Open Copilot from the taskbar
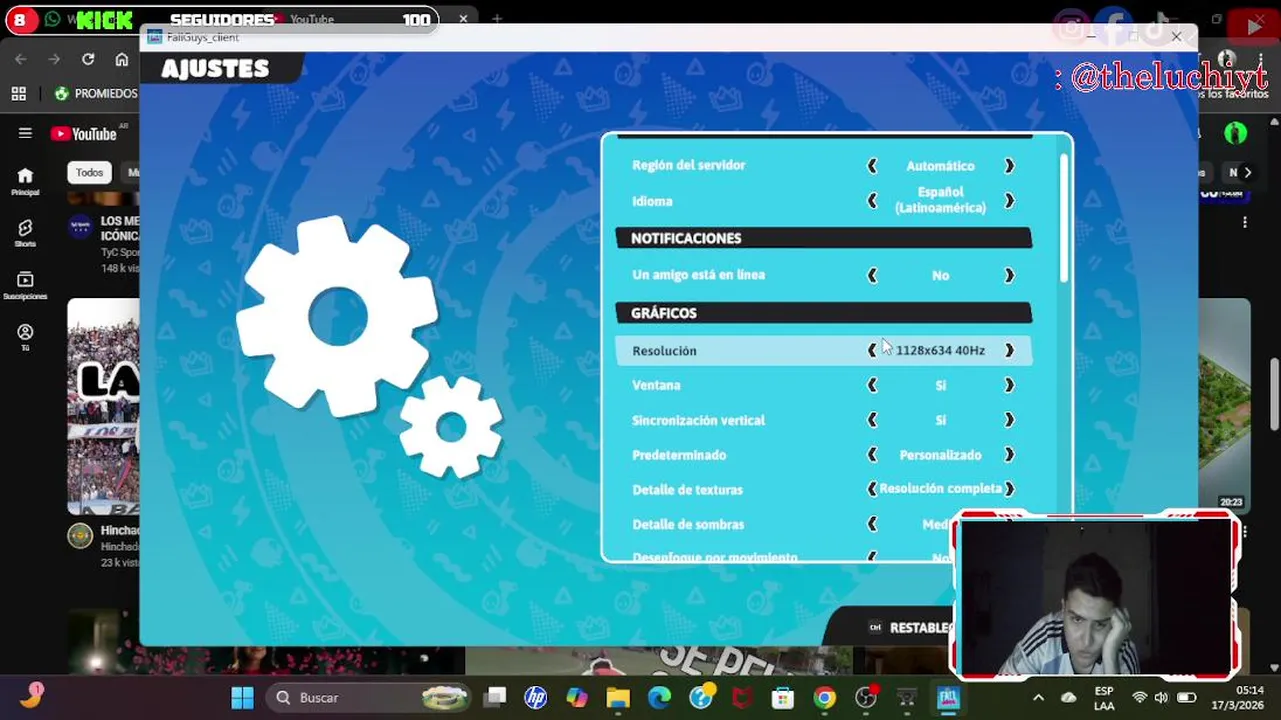The width and height of the screenshot is (1281, 720). (577, 698)
